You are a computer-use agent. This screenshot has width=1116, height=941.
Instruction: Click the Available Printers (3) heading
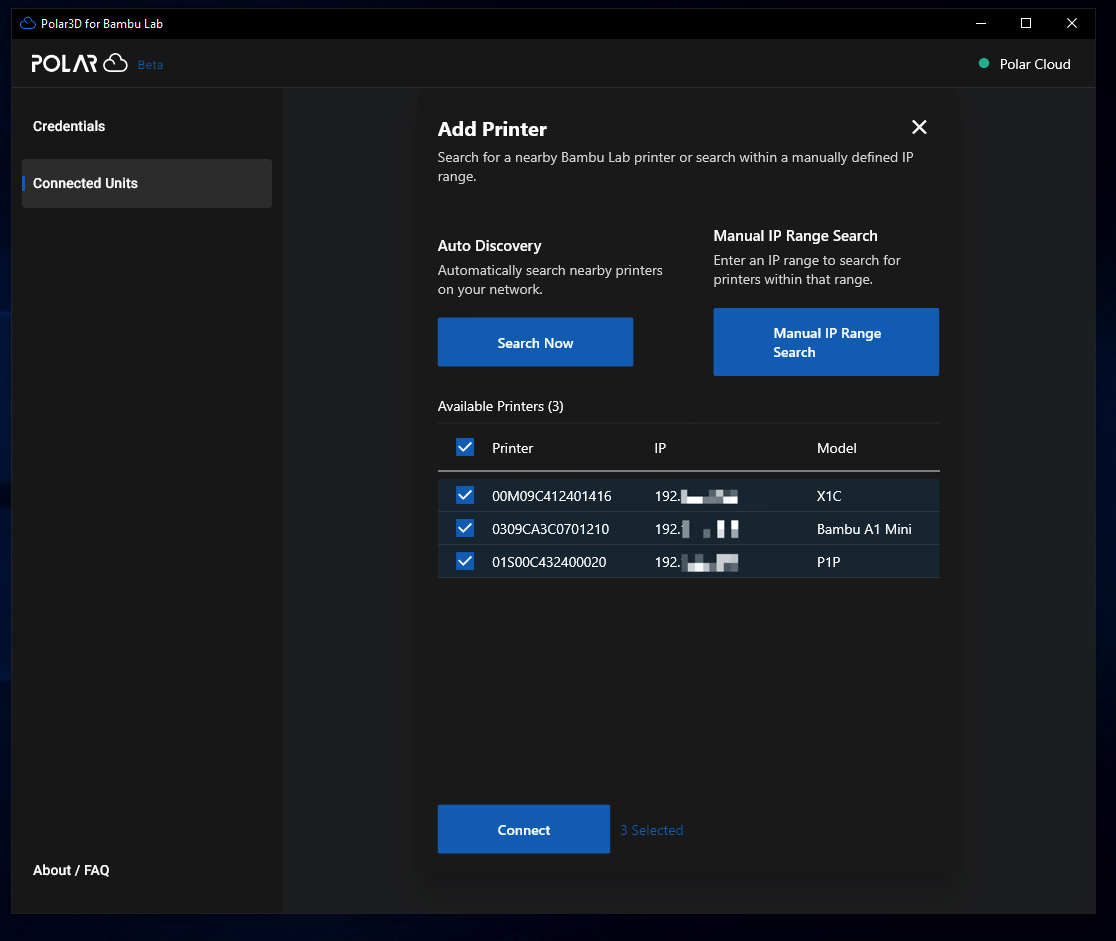pyautogui.click(x=500, y=406)
